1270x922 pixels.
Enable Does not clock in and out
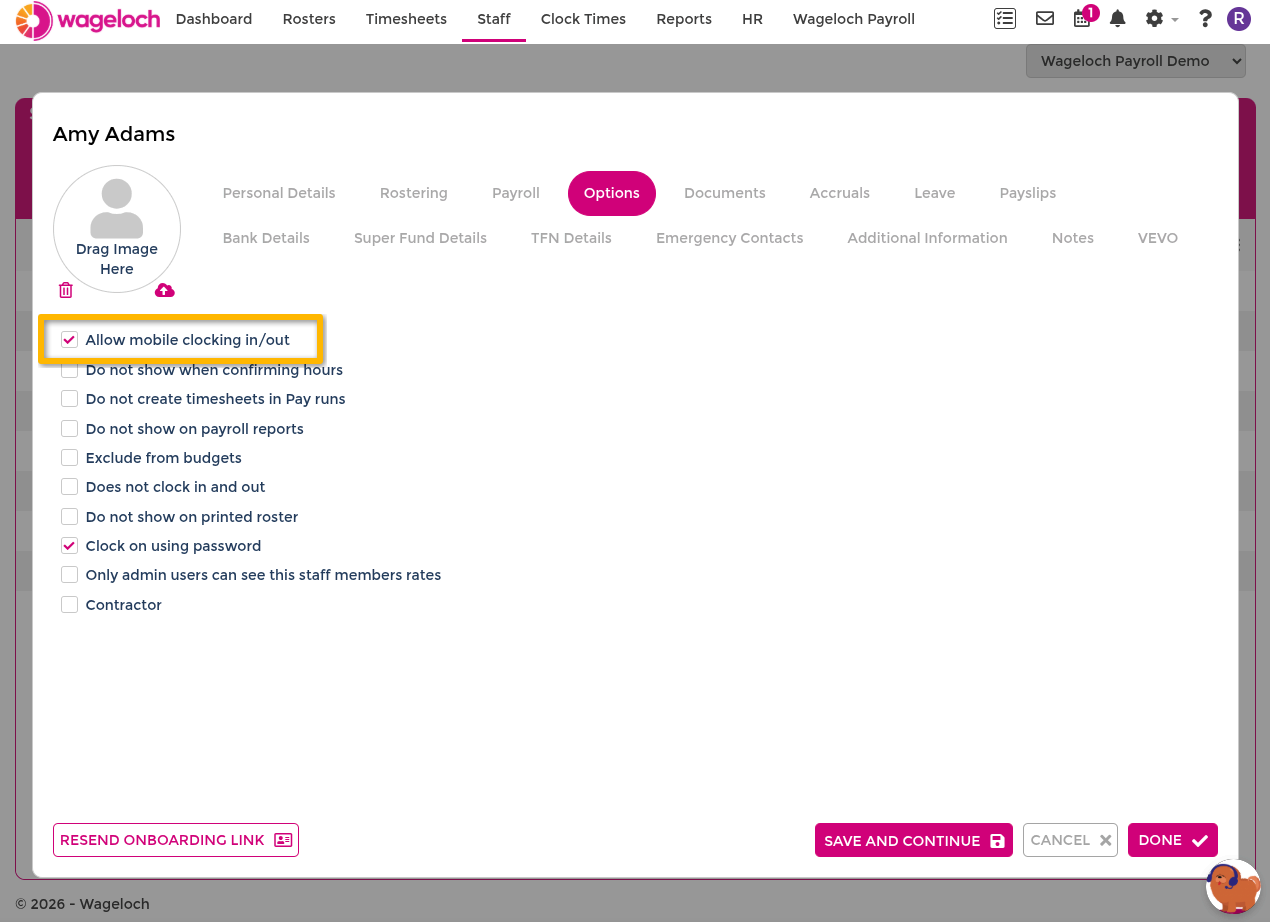(69, 487)
